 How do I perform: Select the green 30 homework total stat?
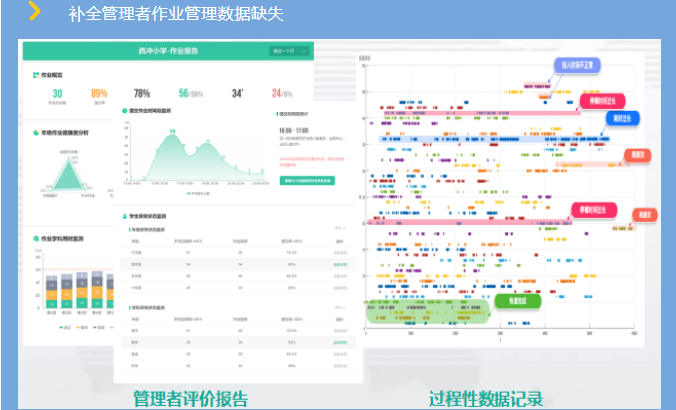click(57, 94)
